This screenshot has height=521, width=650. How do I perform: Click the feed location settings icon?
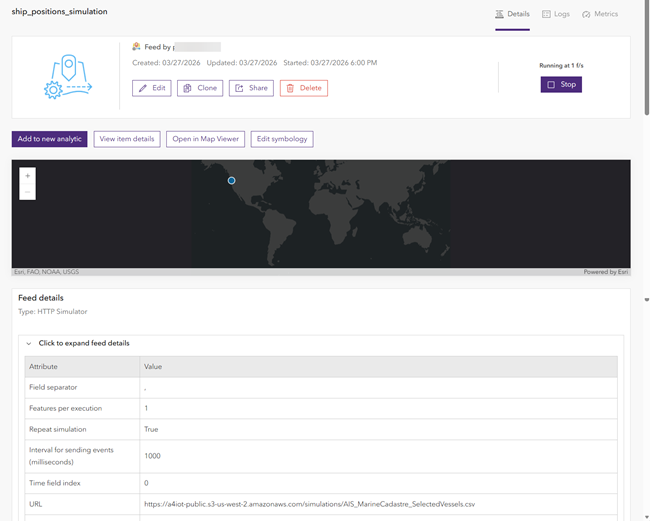click(68, 77)
